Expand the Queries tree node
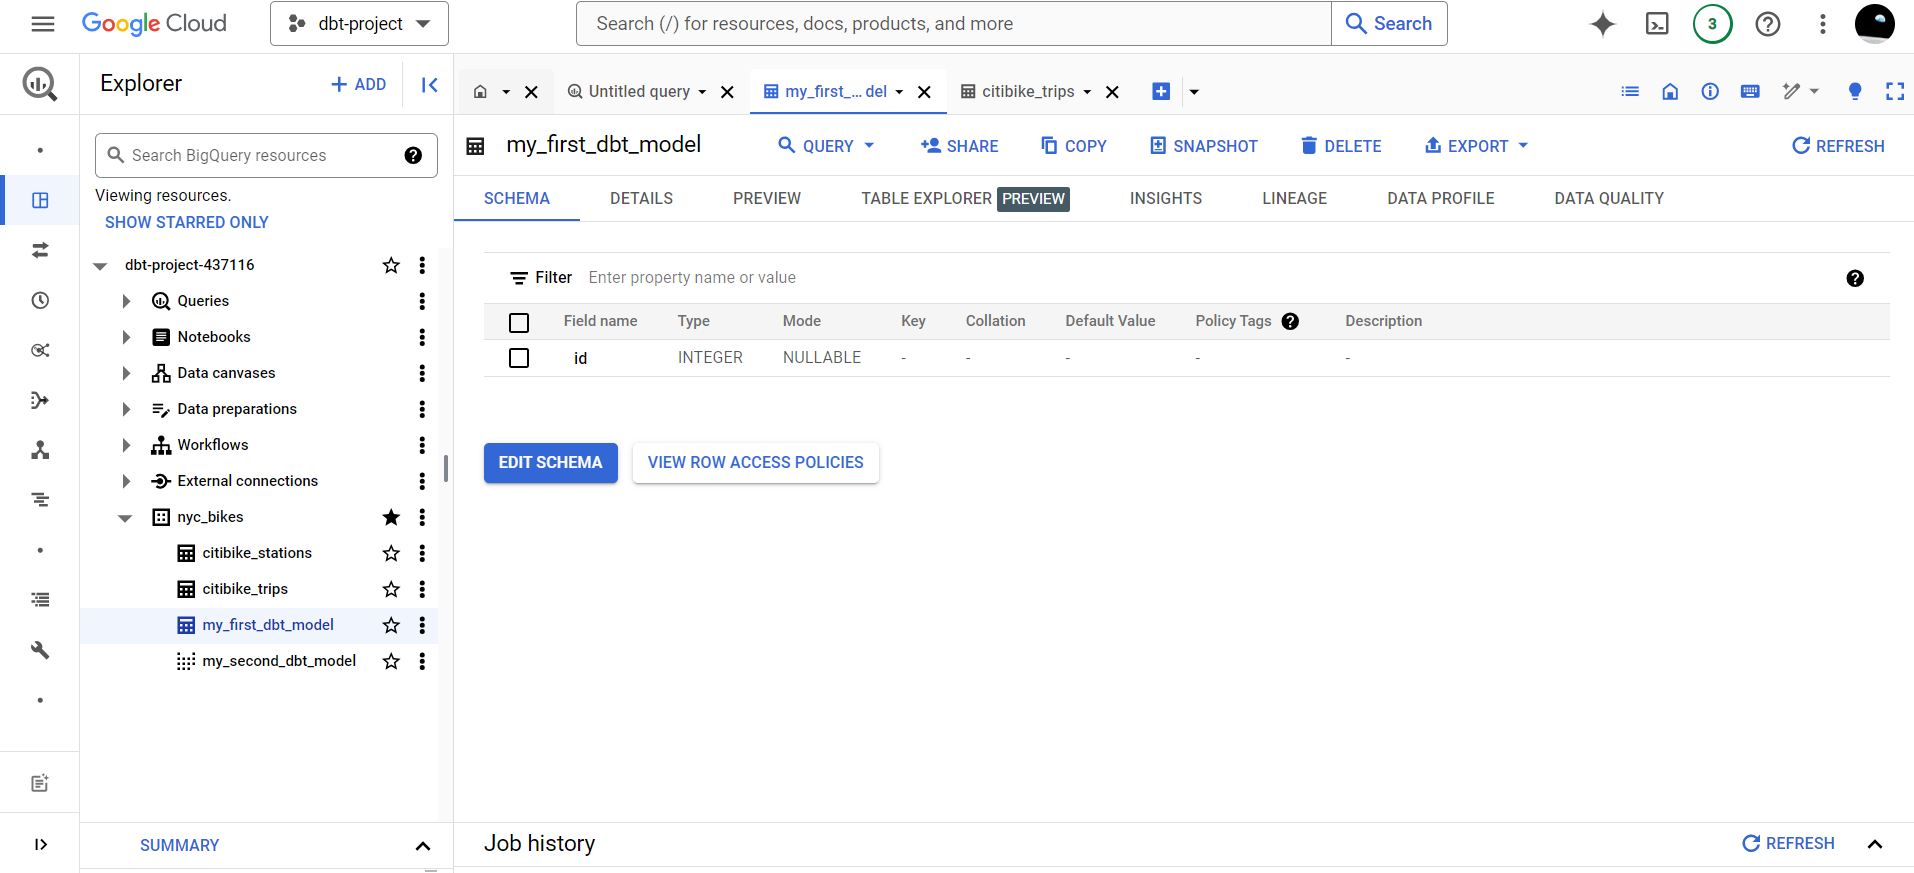1914x873 pixels. (126, 301)
